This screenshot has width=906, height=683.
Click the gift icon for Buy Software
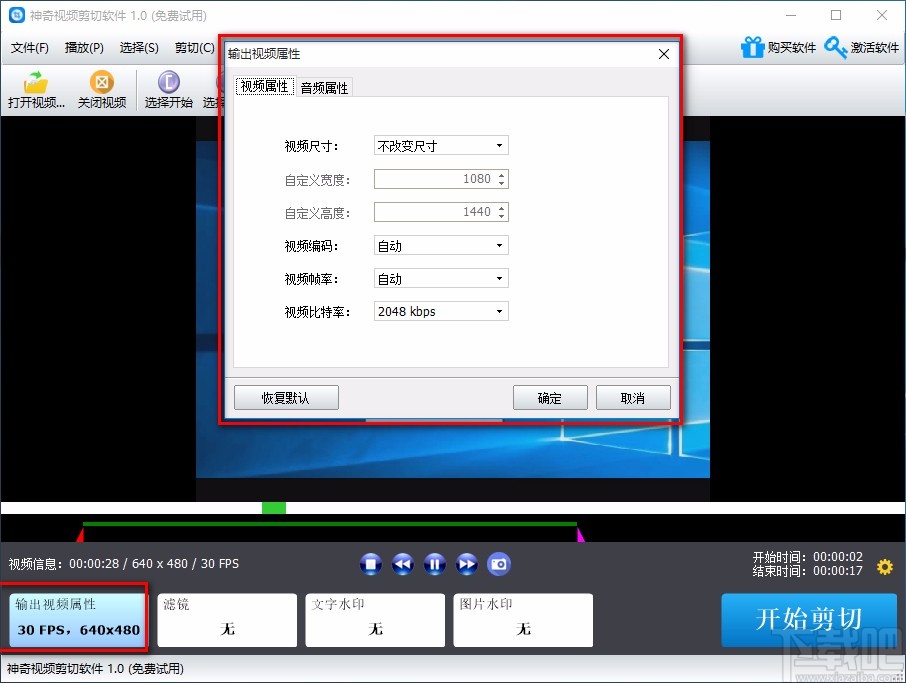(752, 47)
